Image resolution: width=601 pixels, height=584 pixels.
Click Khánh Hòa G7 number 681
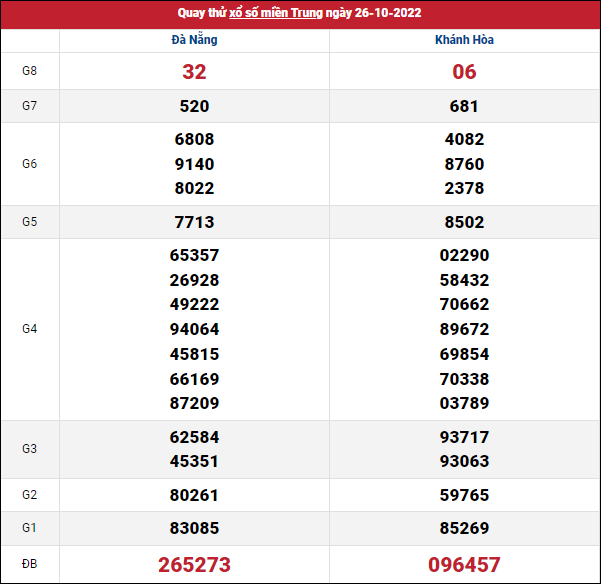click(x=464, y=106)
